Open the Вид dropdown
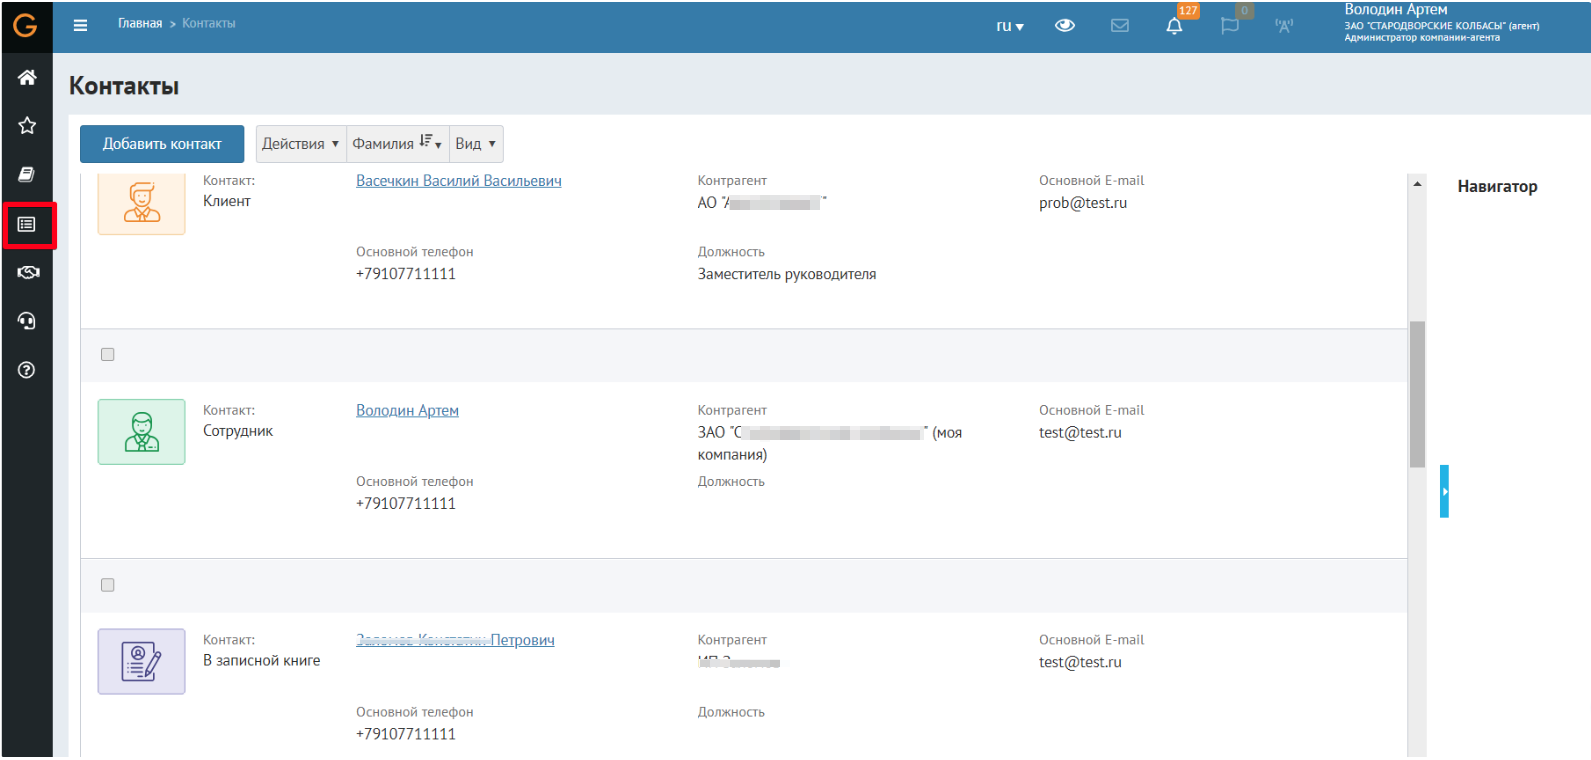This screenshot has height=760, width=1591. click(x=476, y=144)
